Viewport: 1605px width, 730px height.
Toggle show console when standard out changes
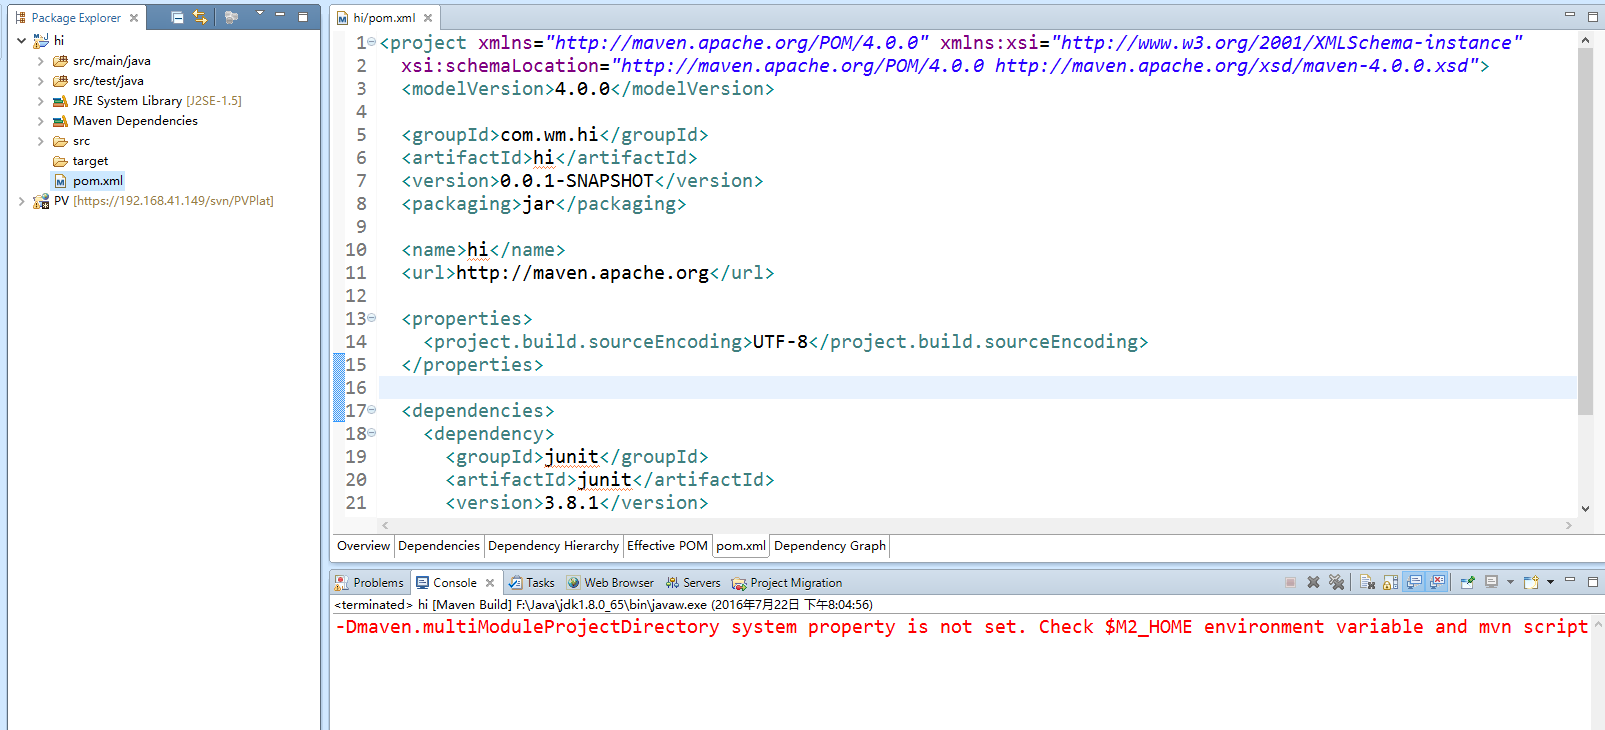pyautogui.click(x=1414, y=582)
